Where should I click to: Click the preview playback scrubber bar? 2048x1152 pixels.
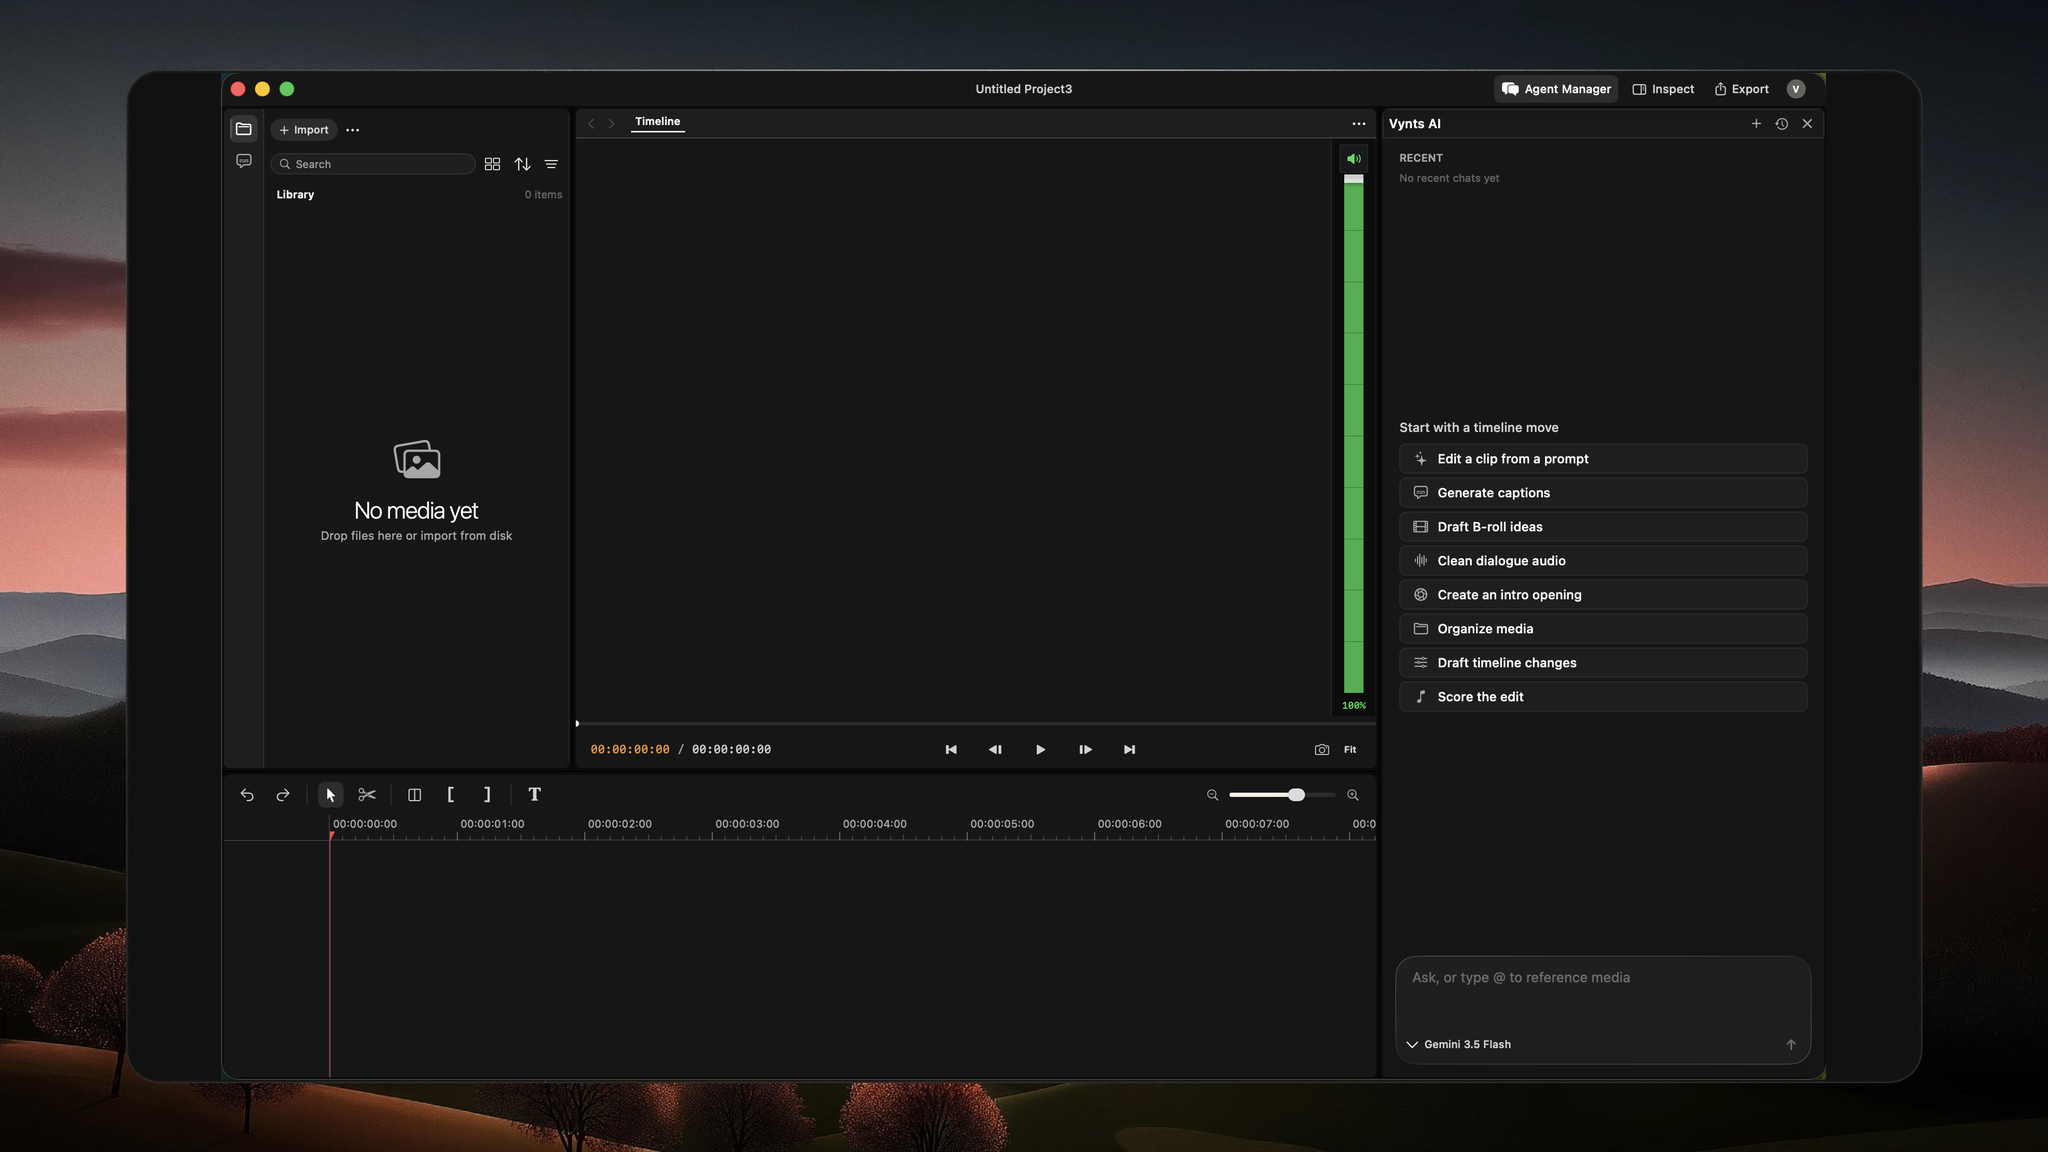point(975,723)
